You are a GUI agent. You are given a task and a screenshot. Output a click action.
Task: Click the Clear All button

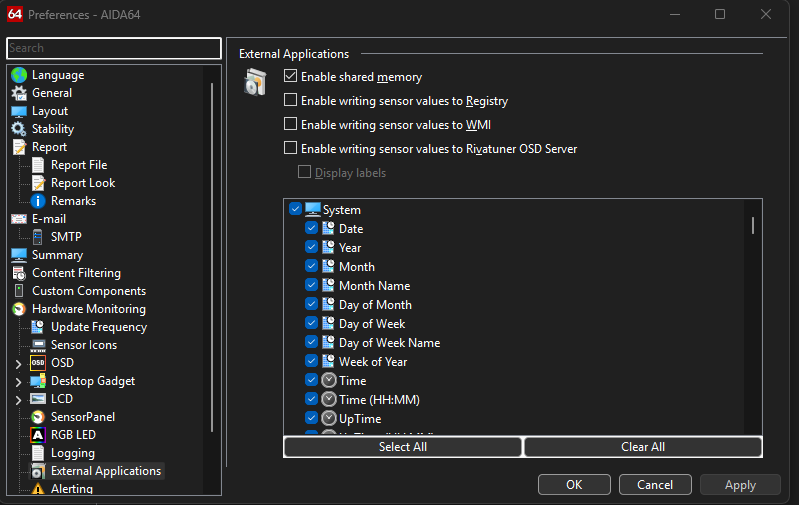(x=643, y=447)
